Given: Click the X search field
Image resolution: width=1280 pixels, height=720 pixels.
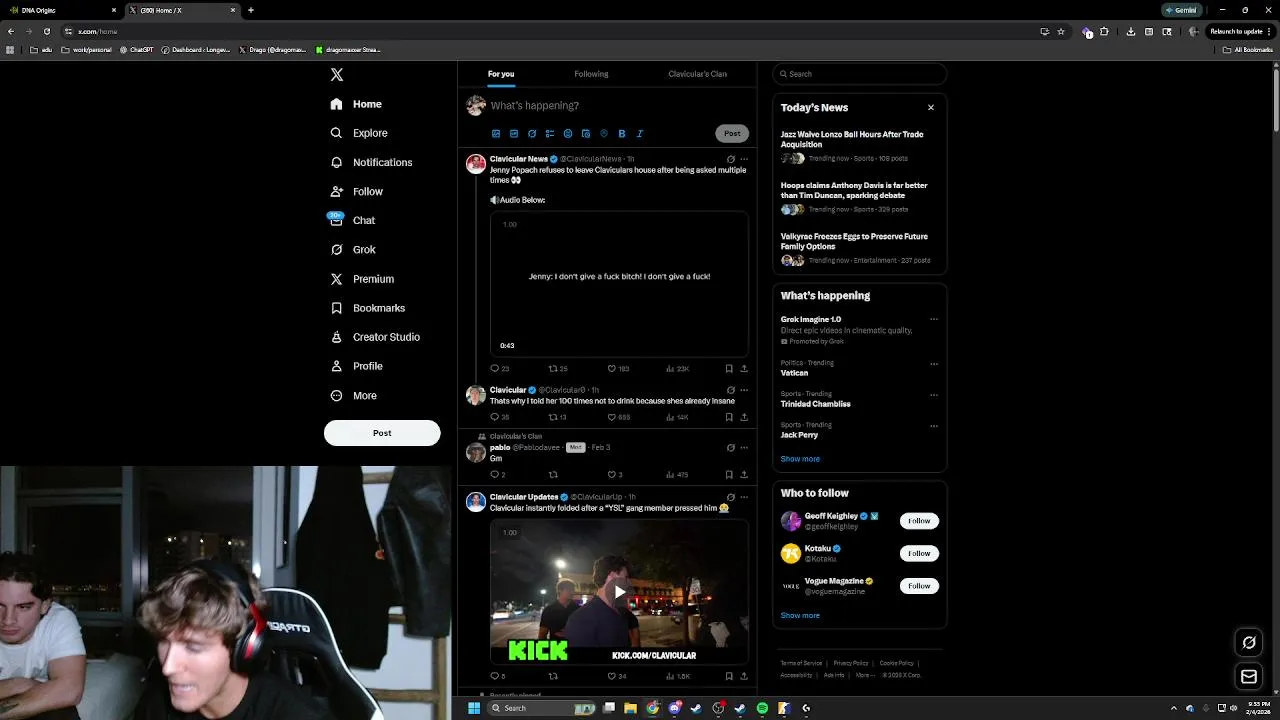Looking at the screenshot, I should (859, 74).
